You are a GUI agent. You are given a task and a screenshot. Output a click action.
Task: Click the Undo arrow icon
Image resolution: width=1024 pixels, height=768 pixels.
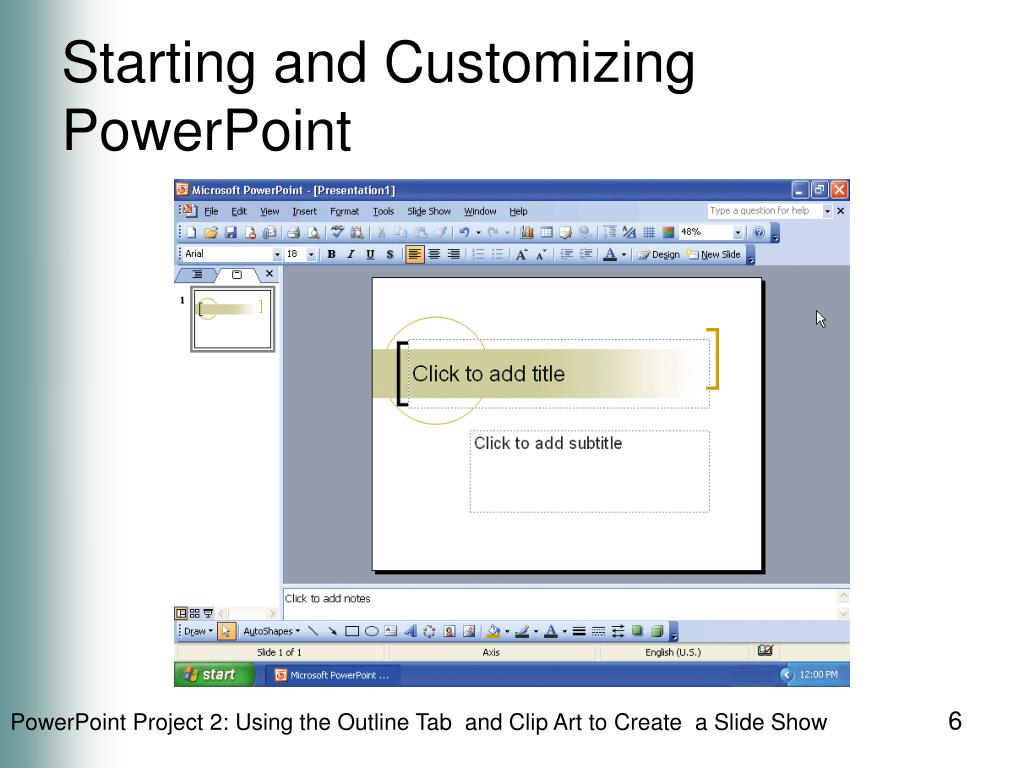pos(464,232)
